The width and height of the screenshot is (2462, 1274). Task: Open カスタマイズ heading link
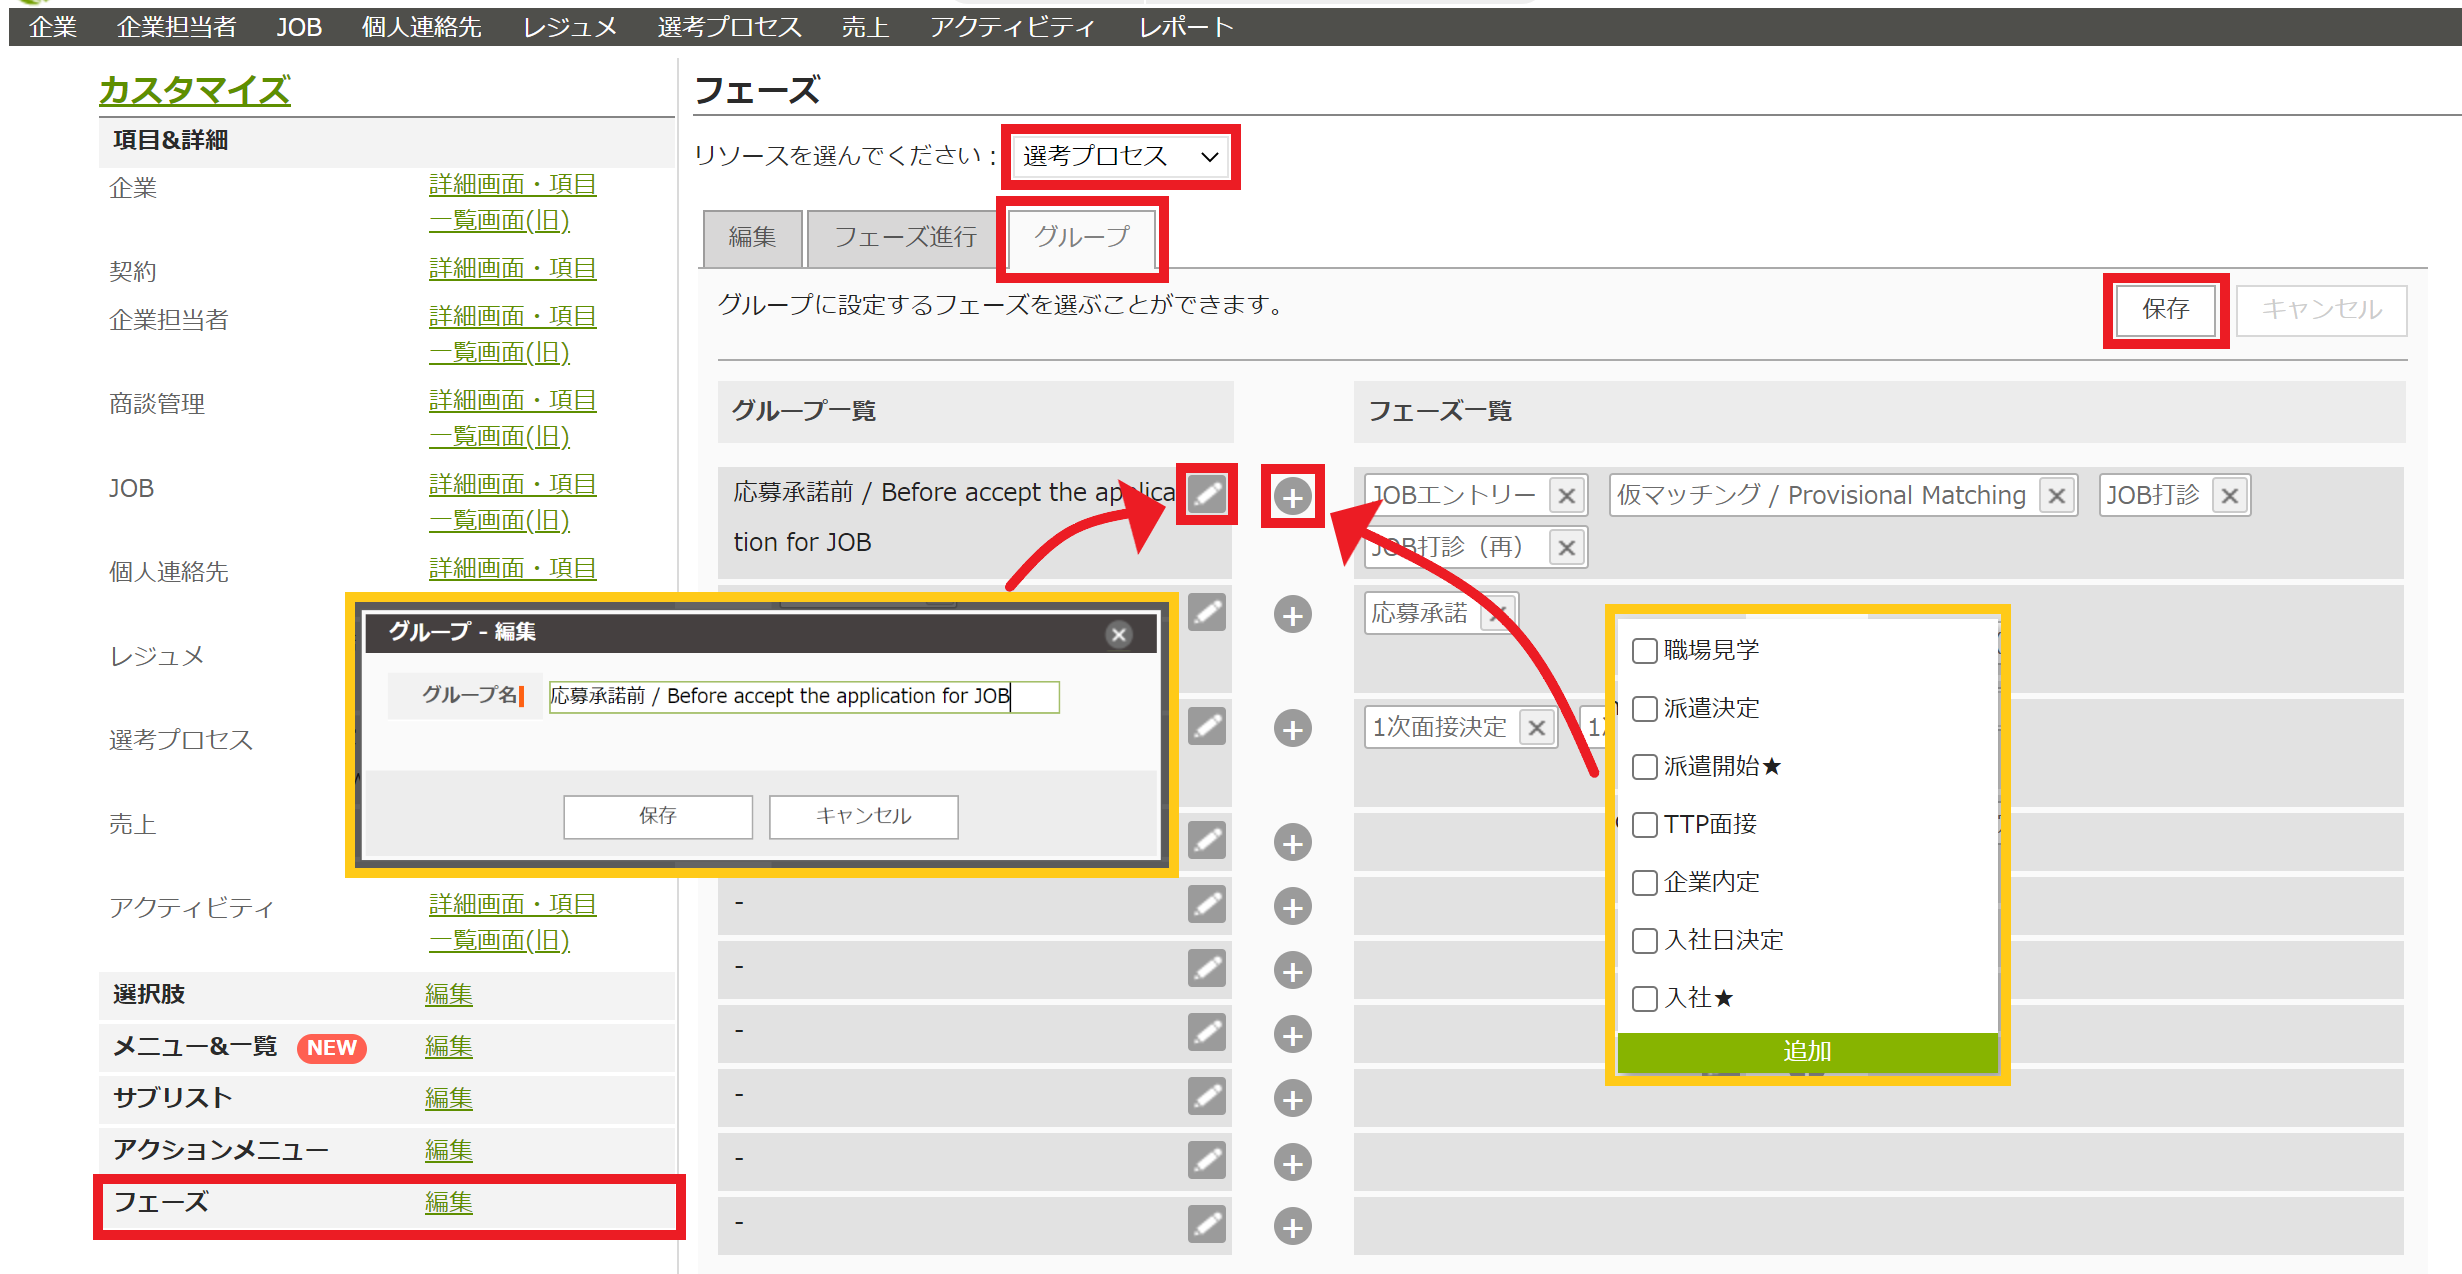(x=194, y=90)
